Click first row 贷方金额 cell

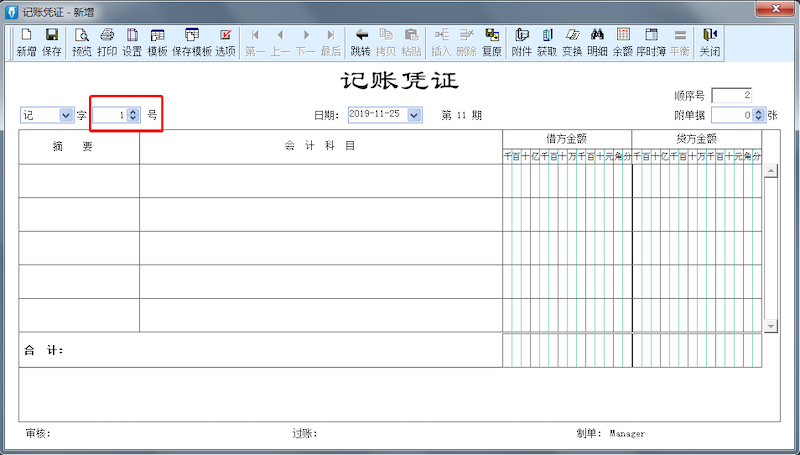tap(697, 181)
